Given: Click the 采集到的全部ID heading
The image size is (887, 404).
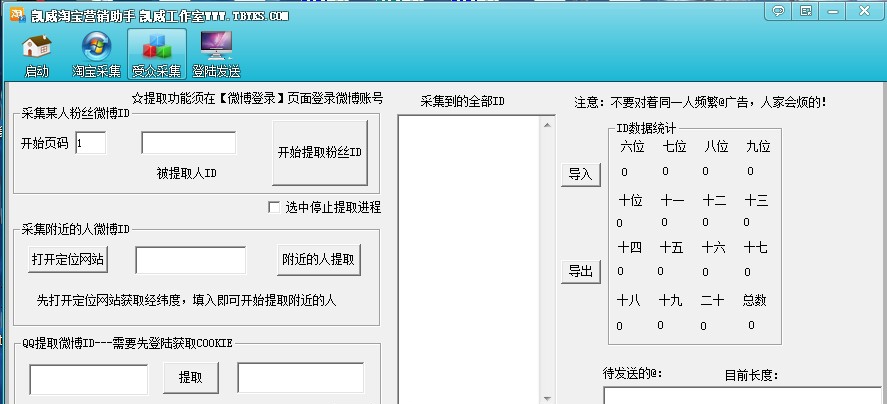Looking at the screenshot, I should tap(463, 102).
